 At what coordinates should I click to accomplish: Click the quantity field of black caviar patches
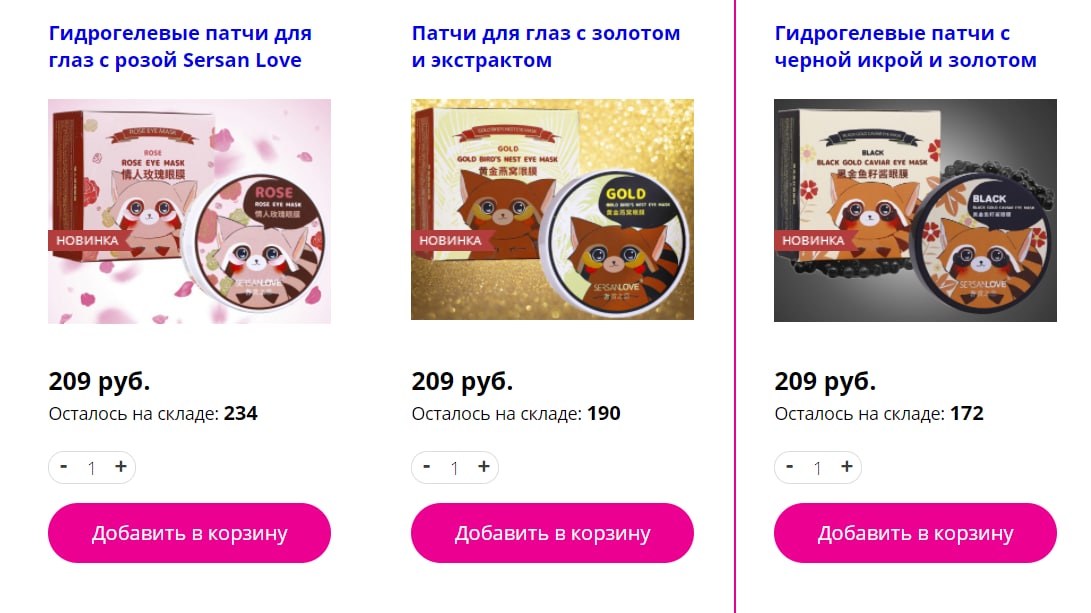(x=818, y=468)
